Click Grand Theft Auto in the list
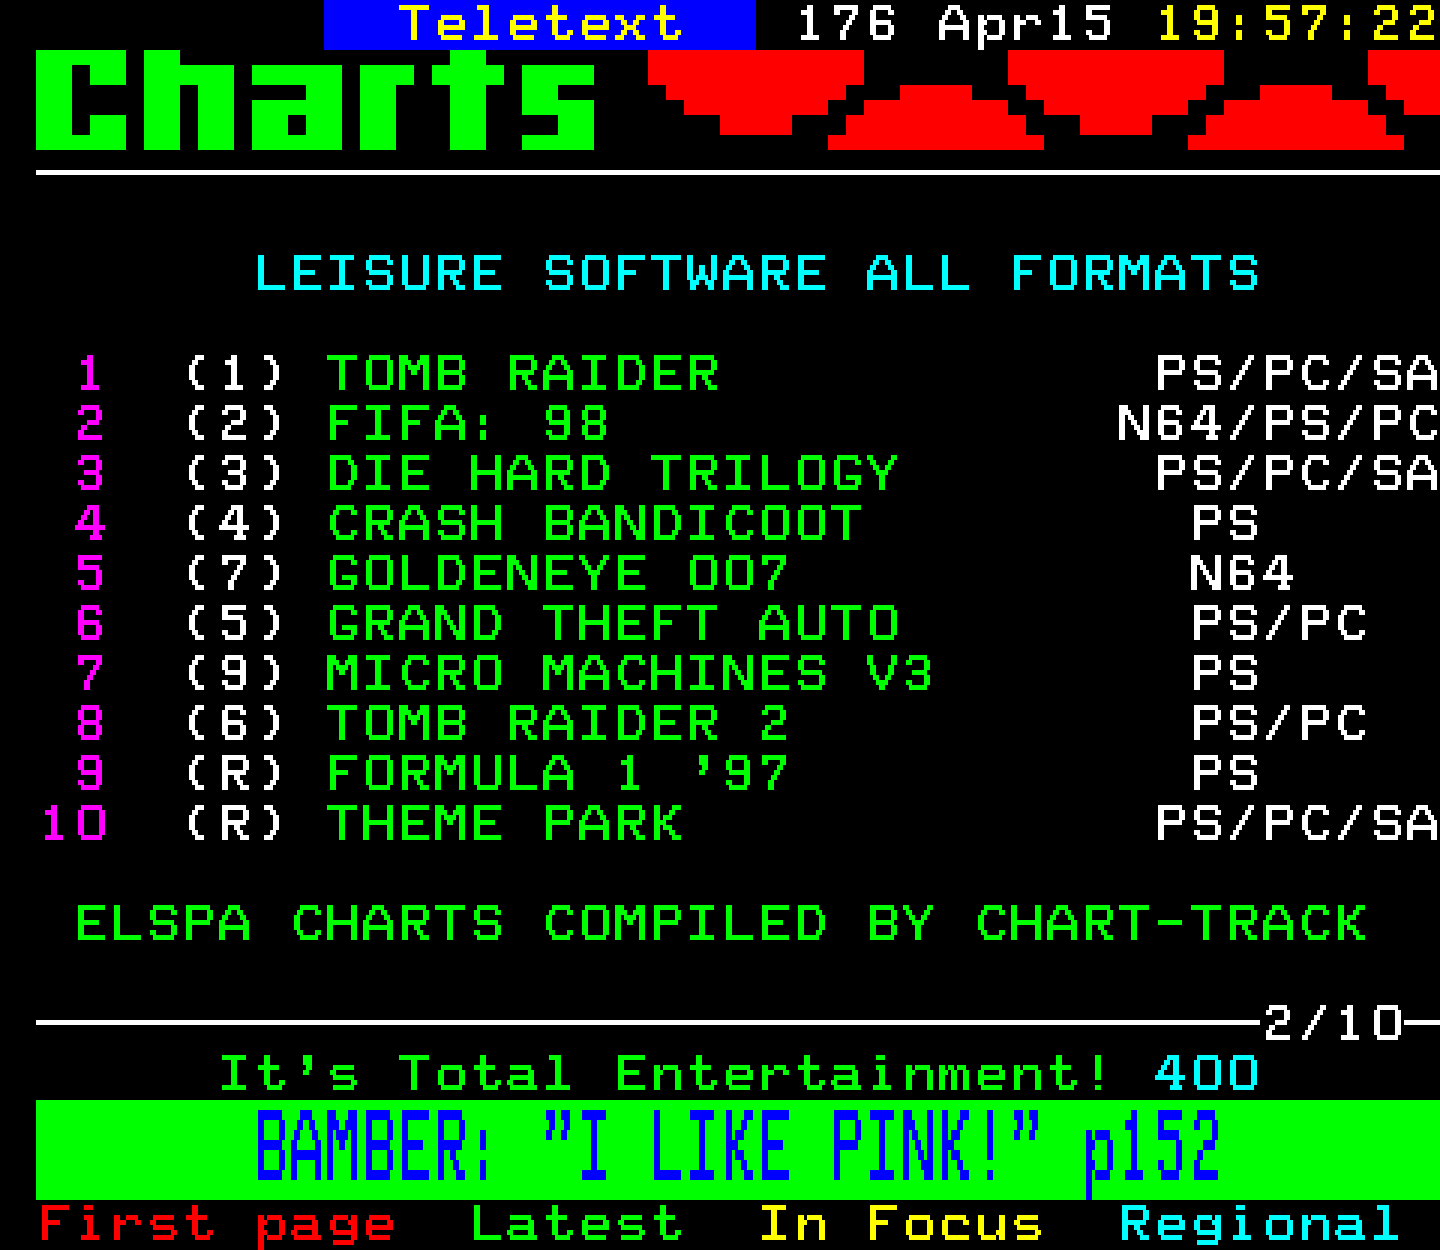The height and width of the screenshot is (1250, 1440). pos(612,624)
